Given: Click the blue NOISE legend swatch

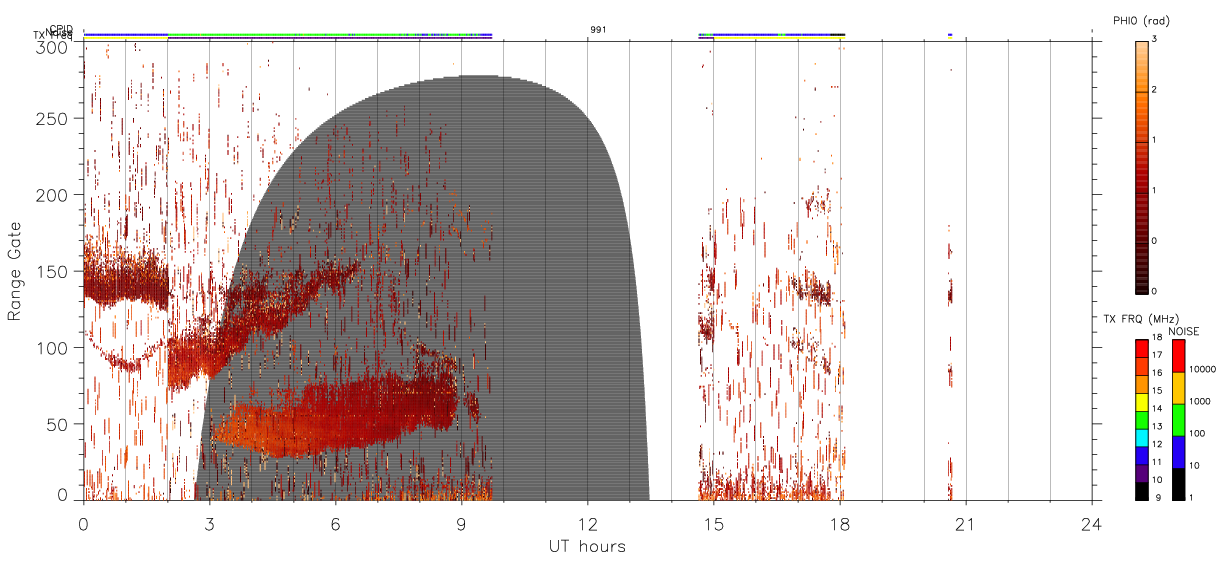Looking at the screenshot, I should point(1178,452).
